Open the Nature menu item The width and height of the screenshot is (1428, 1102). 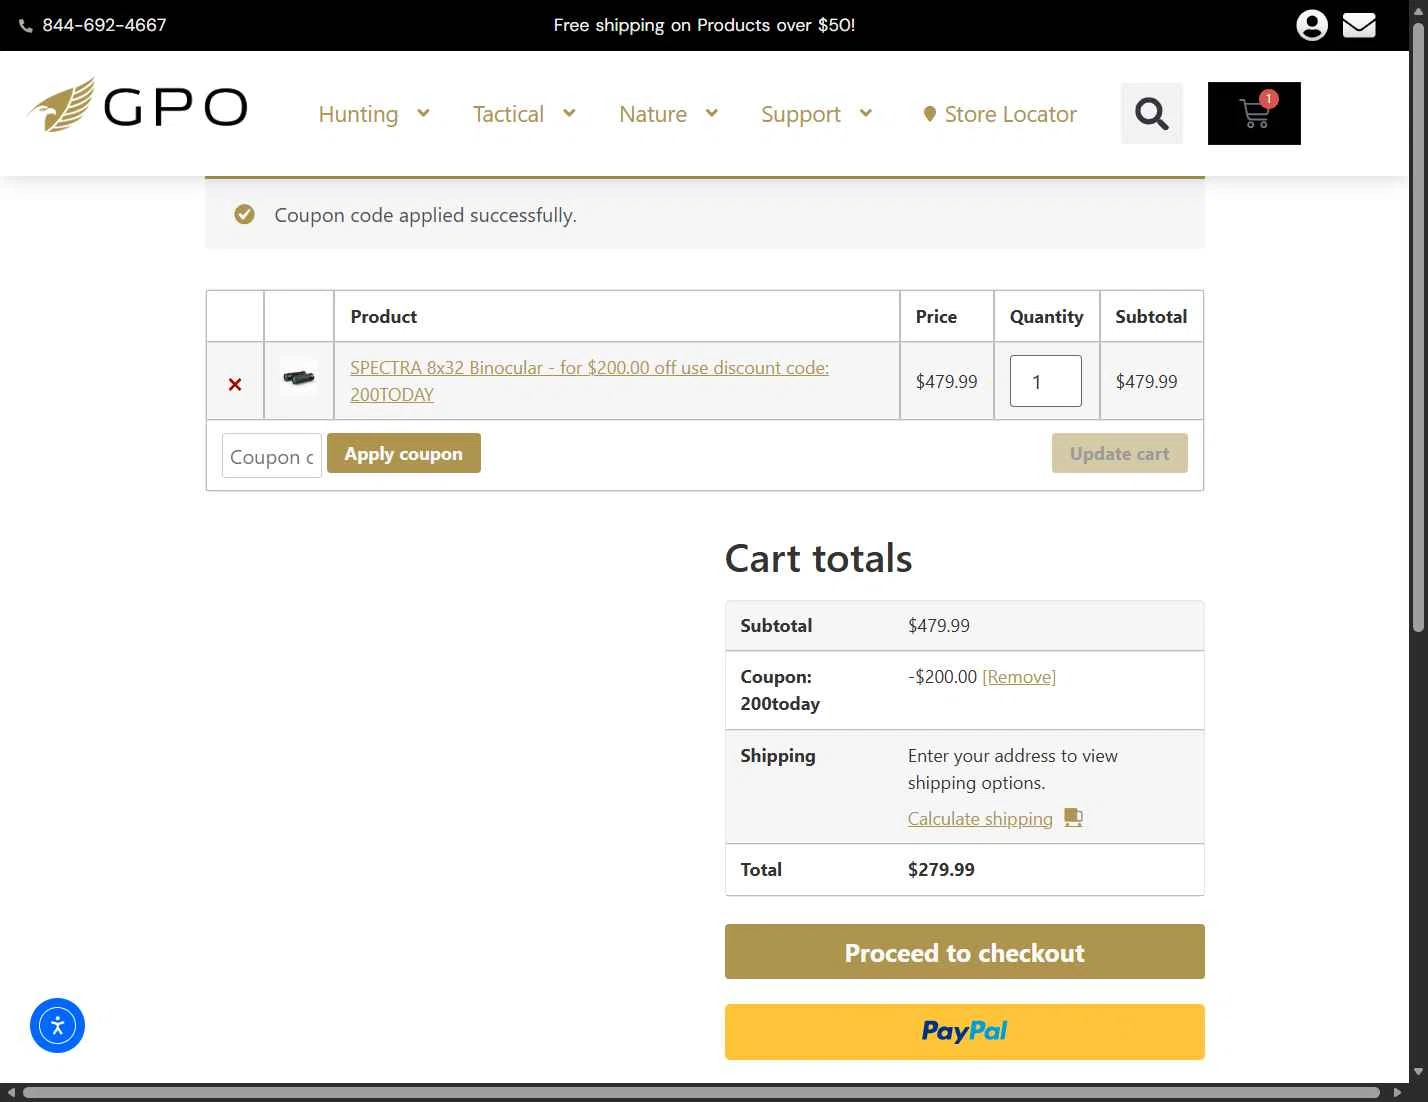(653, 114)
